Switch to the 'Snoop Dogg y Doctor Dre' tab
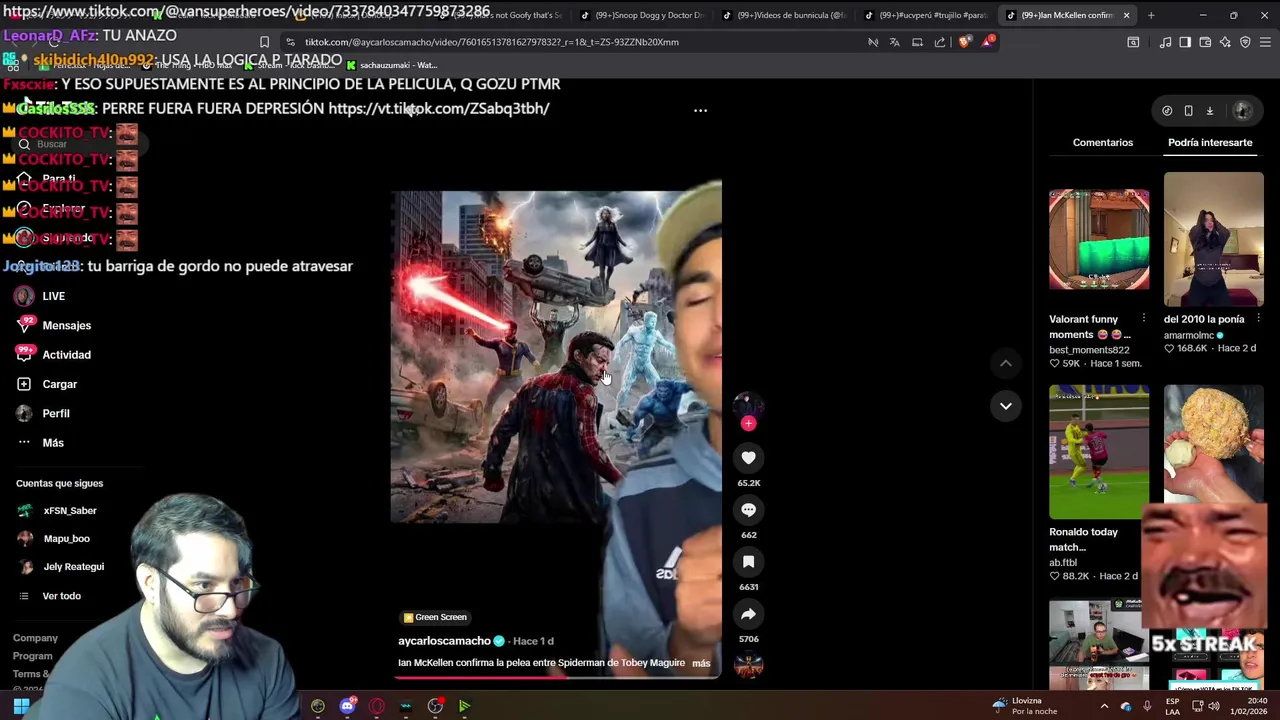This screenshot has width=1280, height=720. 641,15
